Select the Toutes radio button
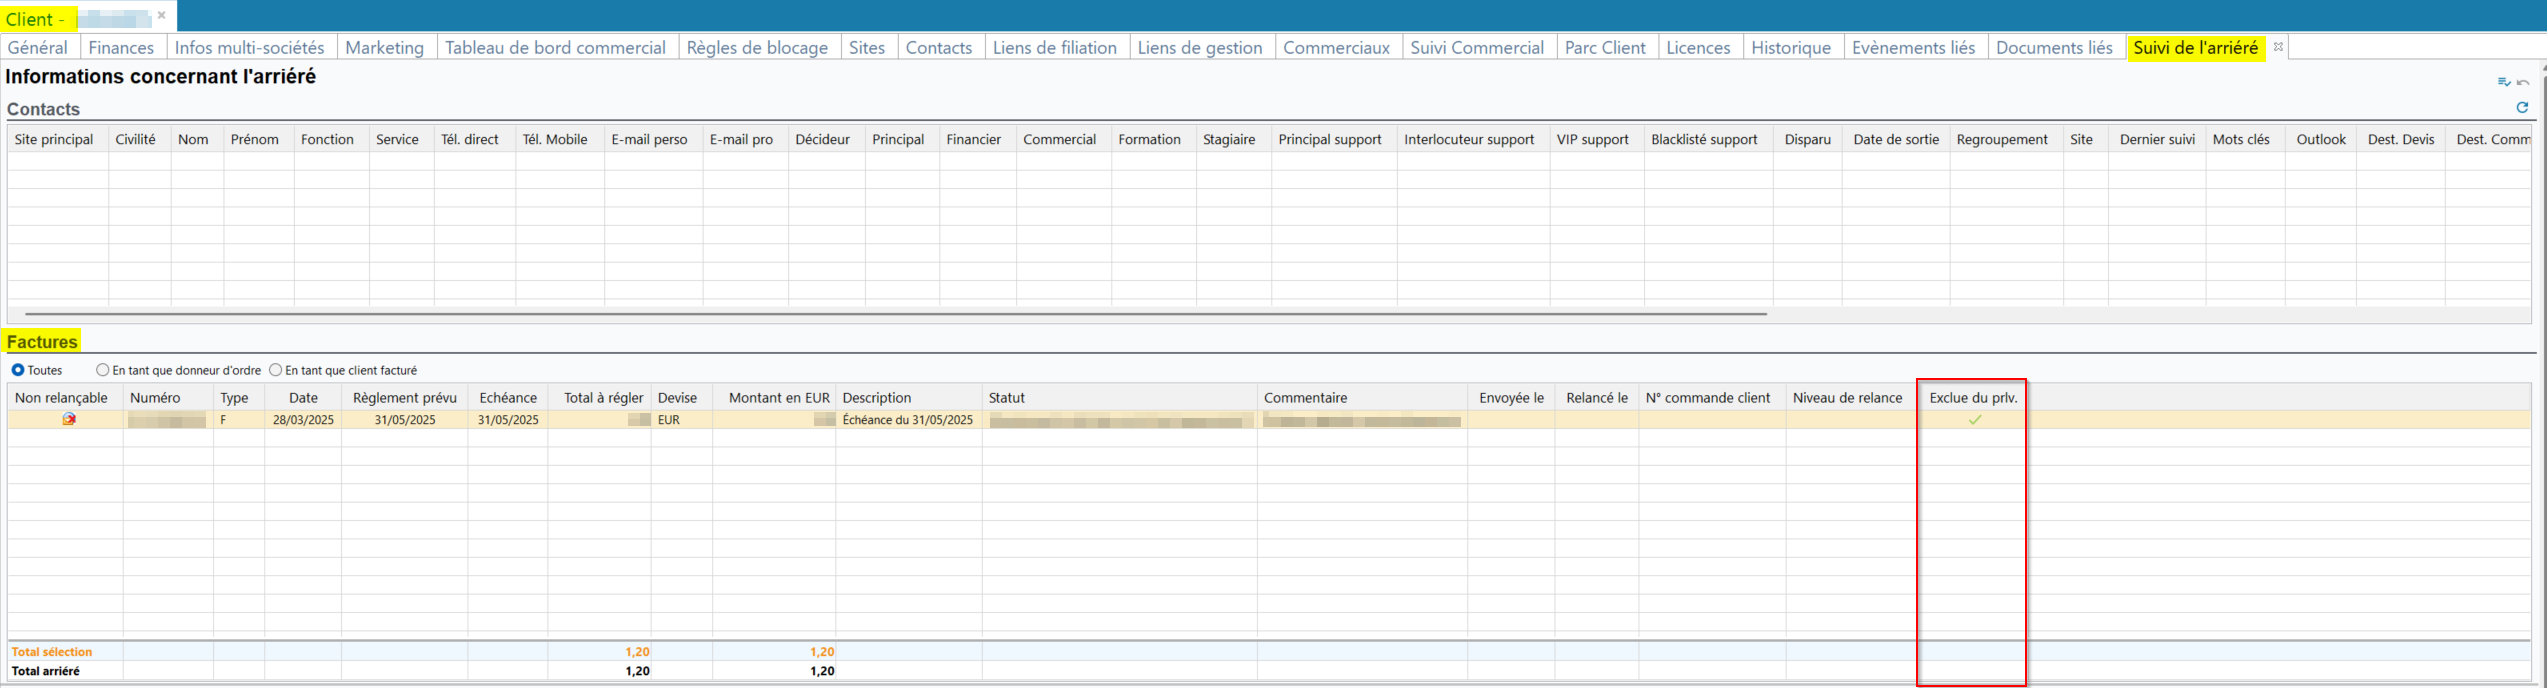Screen dimensions: 2547x688 (18, 370)
